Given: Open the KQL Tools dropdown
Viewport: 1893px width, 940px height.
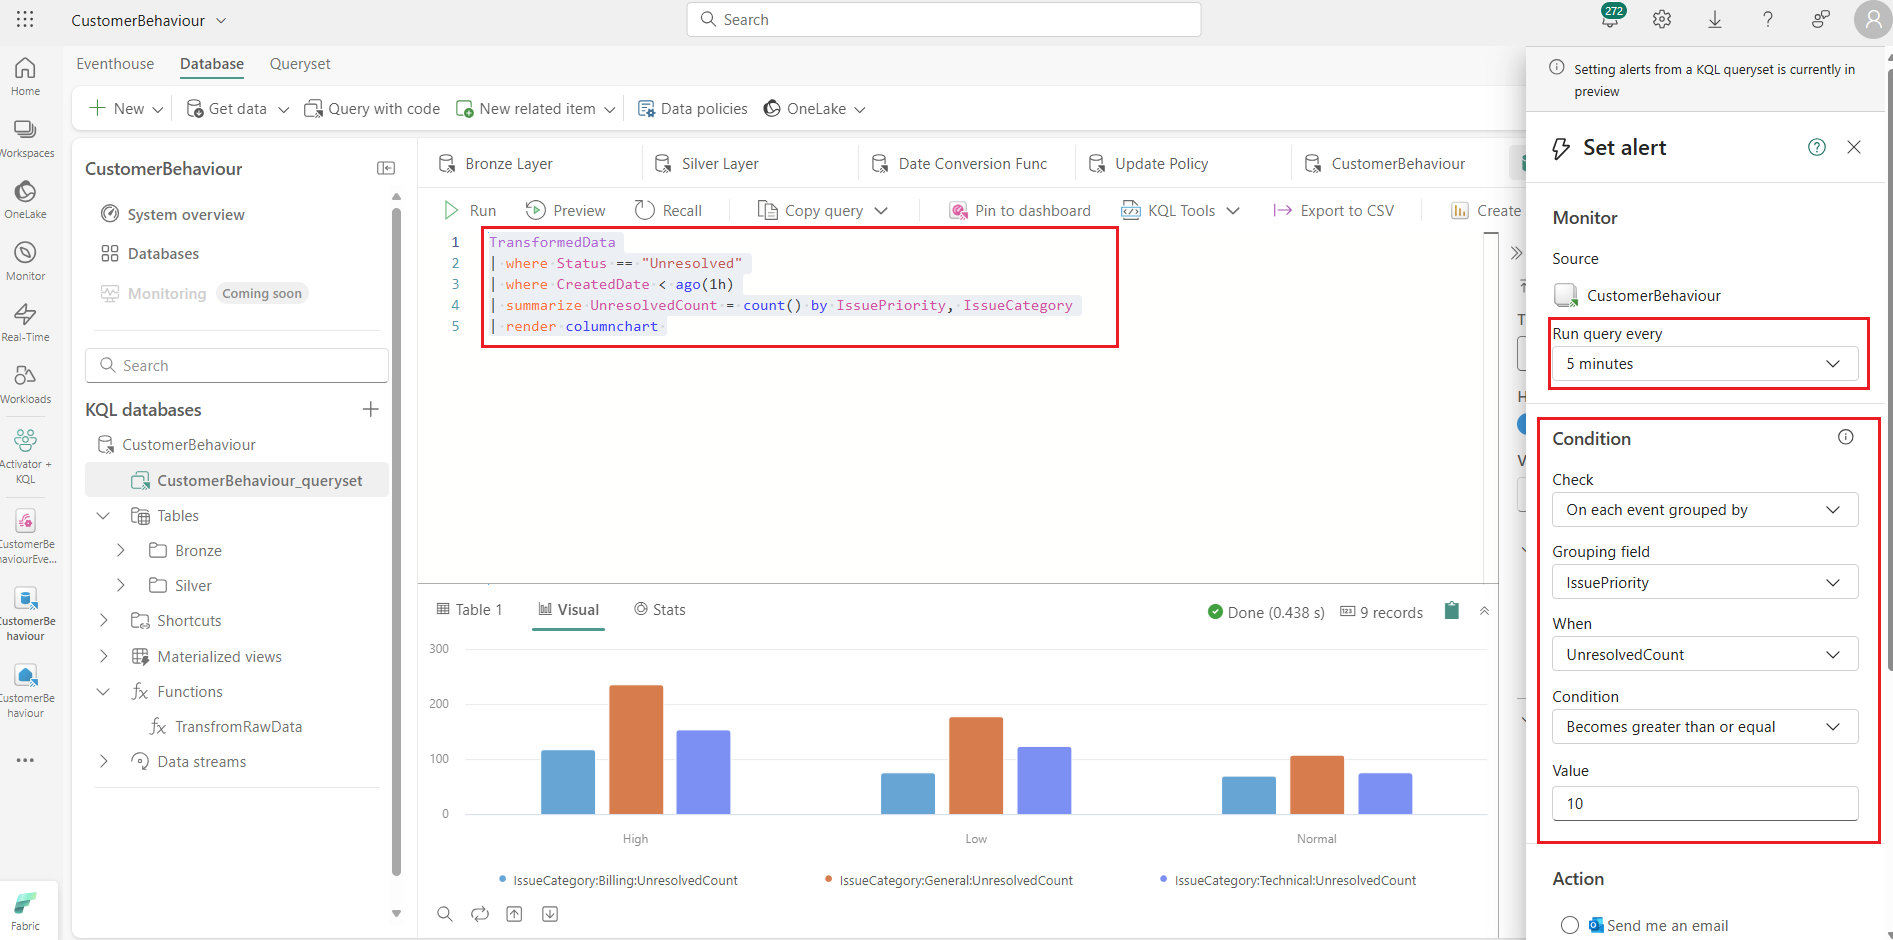Looking at the screenshot, I should click(1181, 210).
